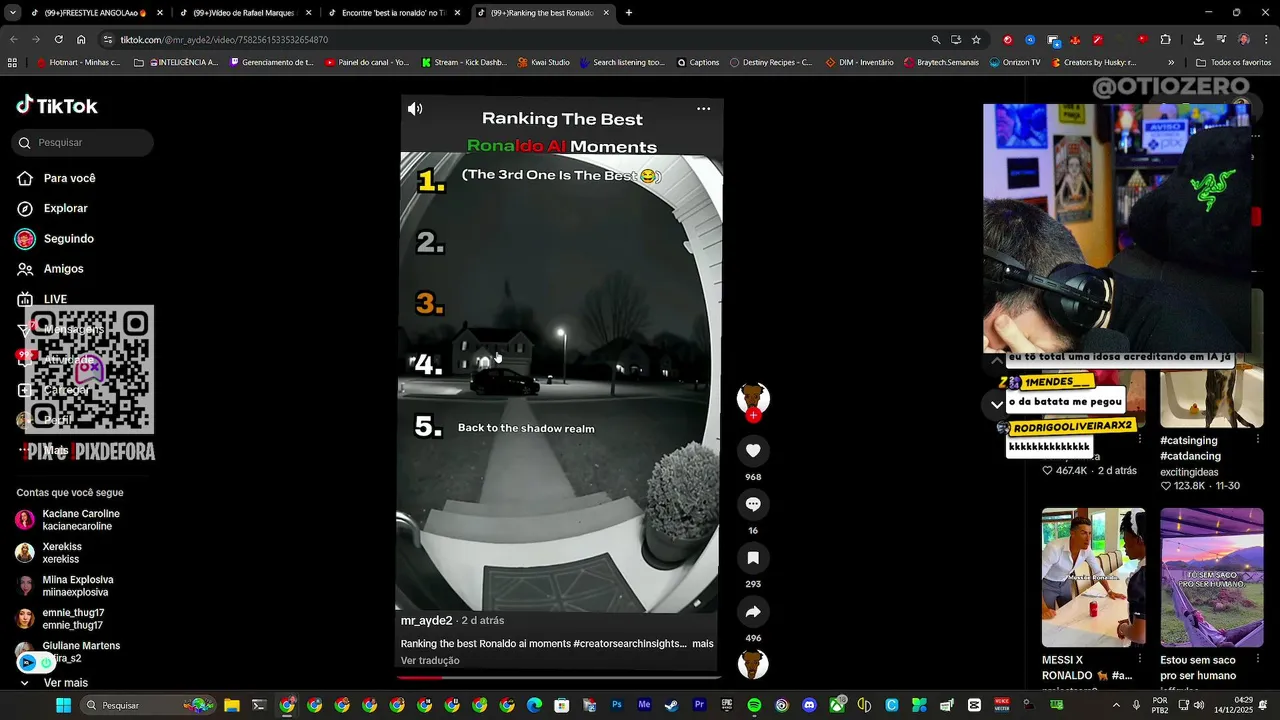This screenshot has height=720, width=1280.
Task: Open the Amigos friends icon
Action: point(25,269)
